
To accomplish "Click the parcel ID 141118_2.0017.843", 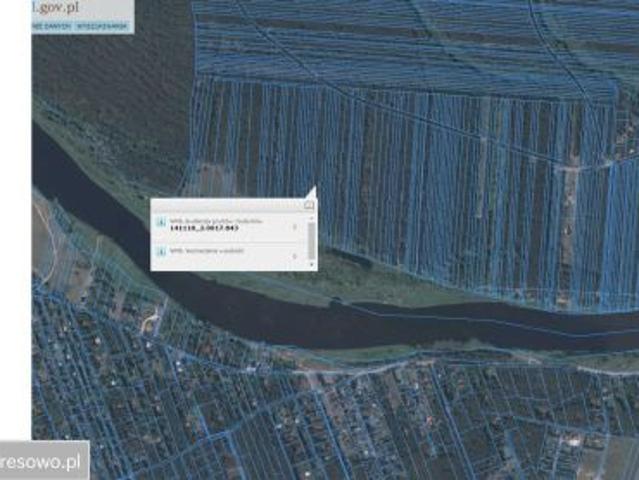I will click(x=204, y=229).
